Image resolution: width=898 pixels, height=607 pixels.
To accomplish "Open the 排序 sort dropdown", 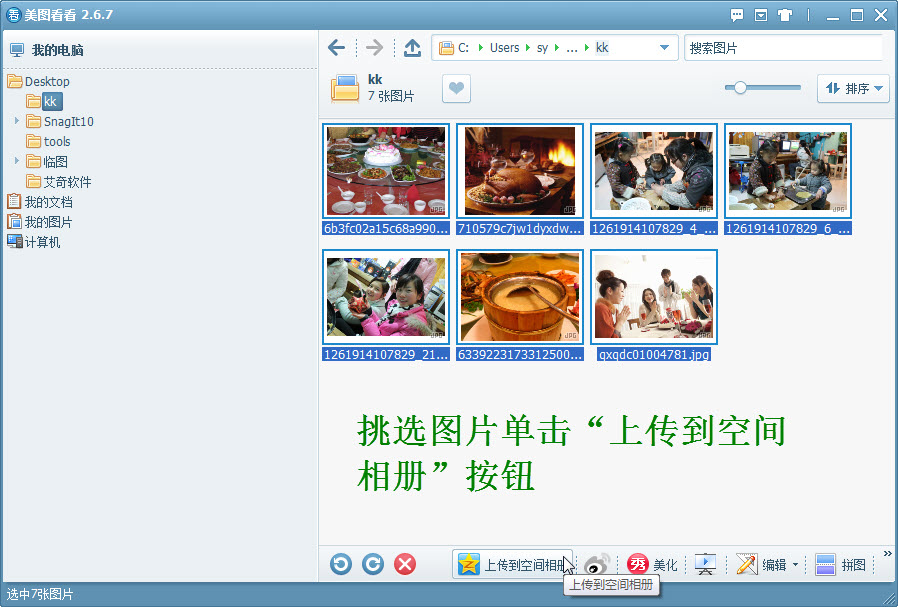I will (x=853, y=88).
